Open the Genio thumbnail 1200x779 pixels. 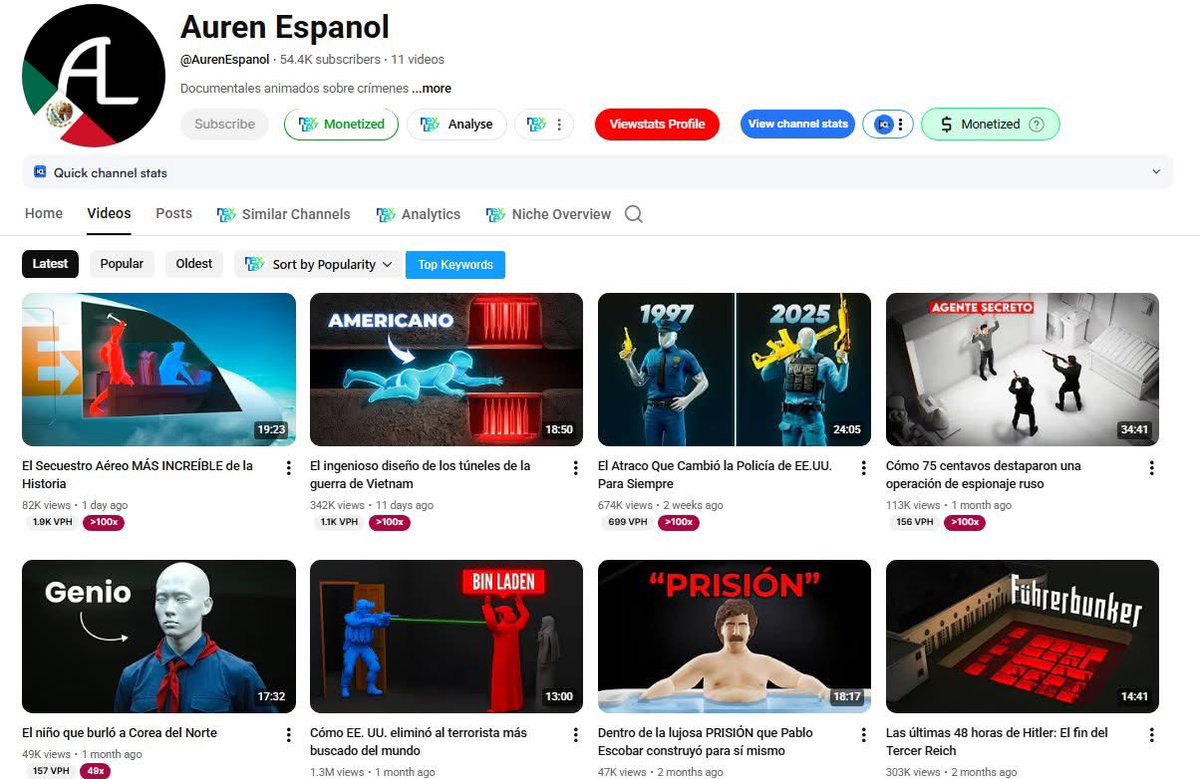159,636
